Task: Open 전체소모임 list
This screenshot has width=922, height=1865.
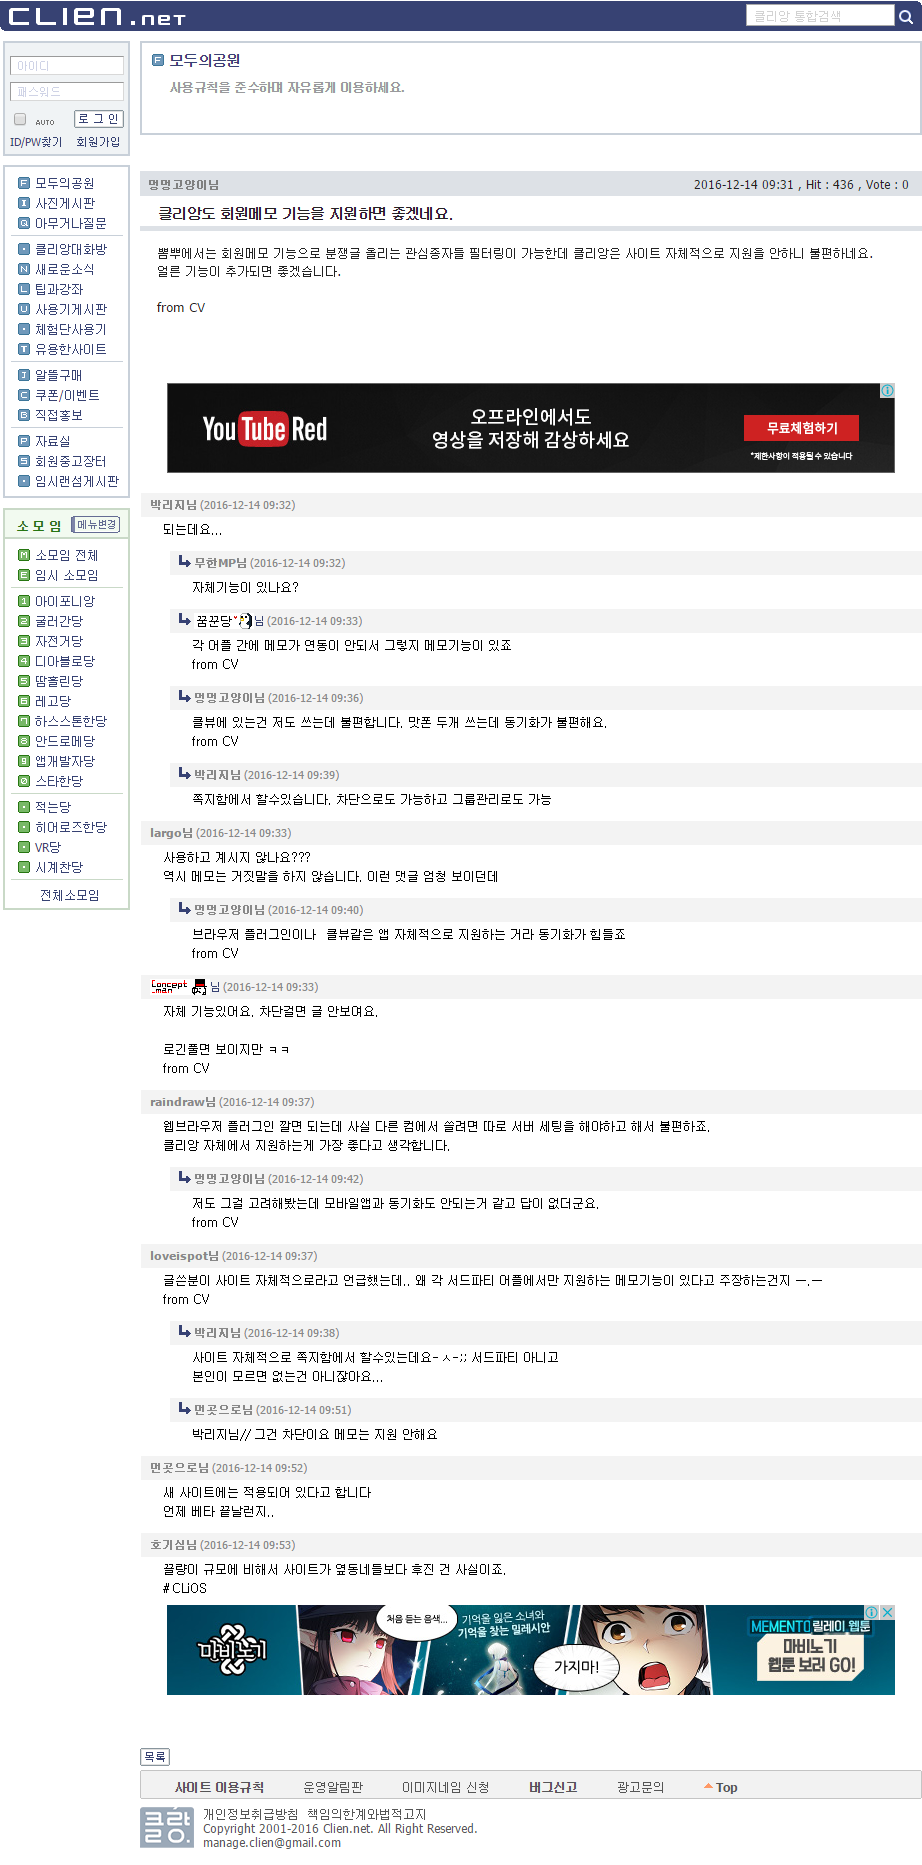Action: pyautogui.click(x=69, y=895)
